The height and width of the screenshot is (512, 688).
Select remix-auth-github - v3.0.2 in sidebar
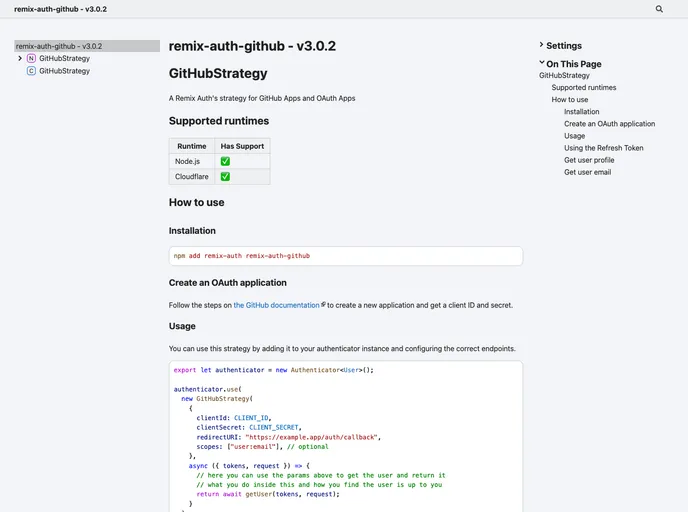[87, 46]
